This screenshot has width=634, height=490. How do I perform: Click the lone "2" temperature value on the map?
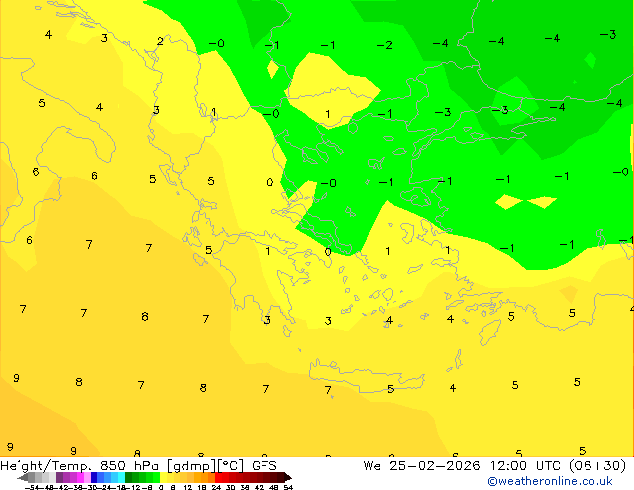(160, 41)
